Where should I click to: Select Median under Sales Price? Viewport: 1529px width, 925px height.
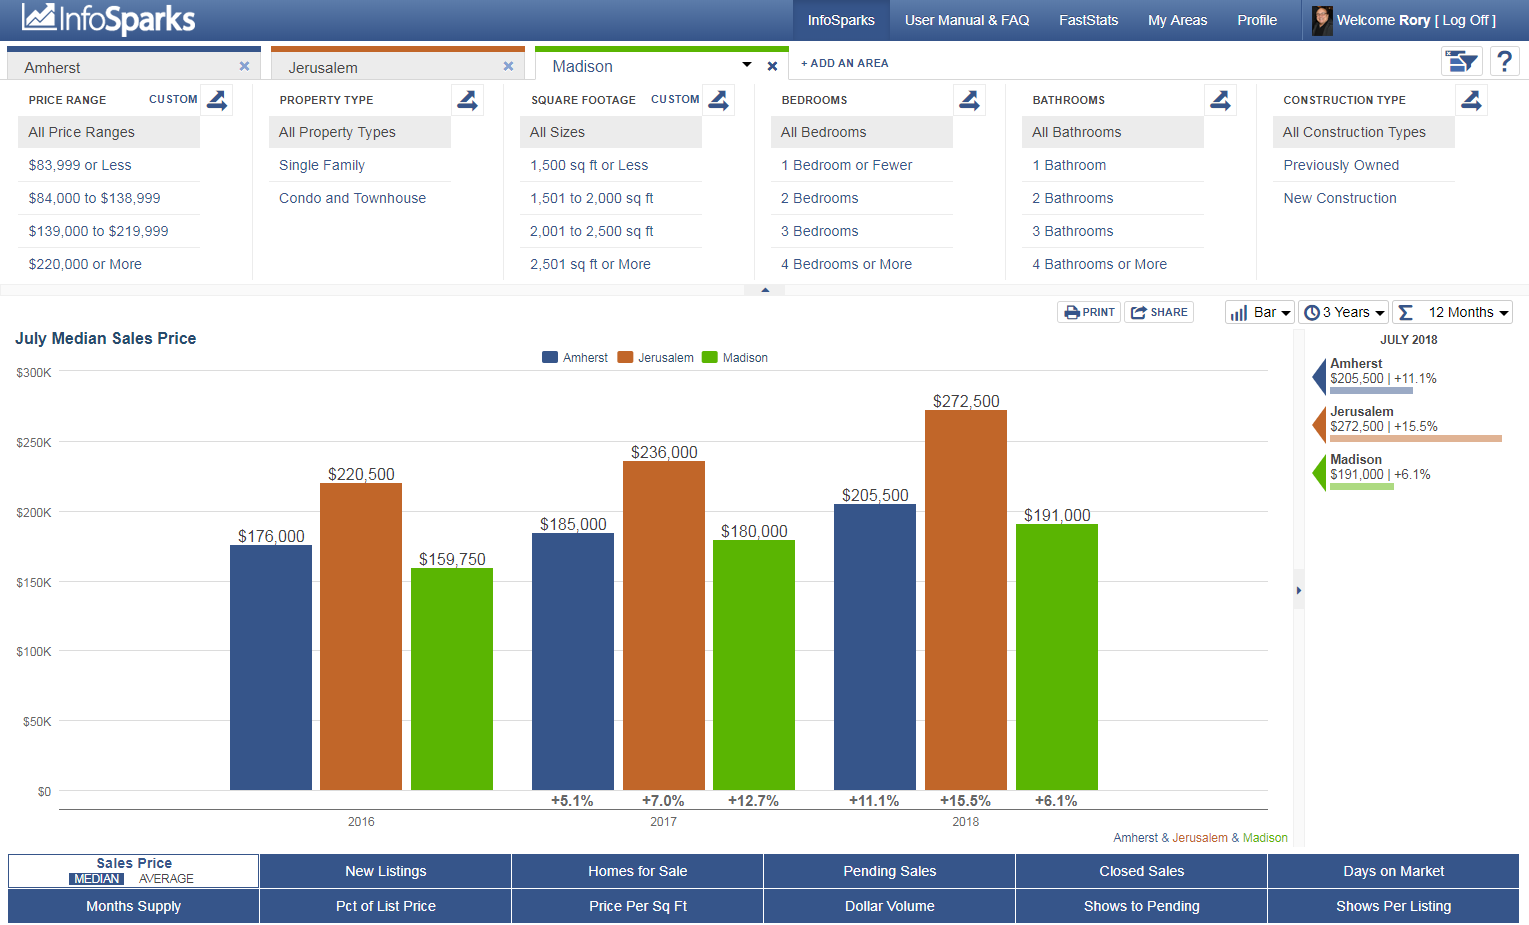pyautogui.click(x=97, y=879)
